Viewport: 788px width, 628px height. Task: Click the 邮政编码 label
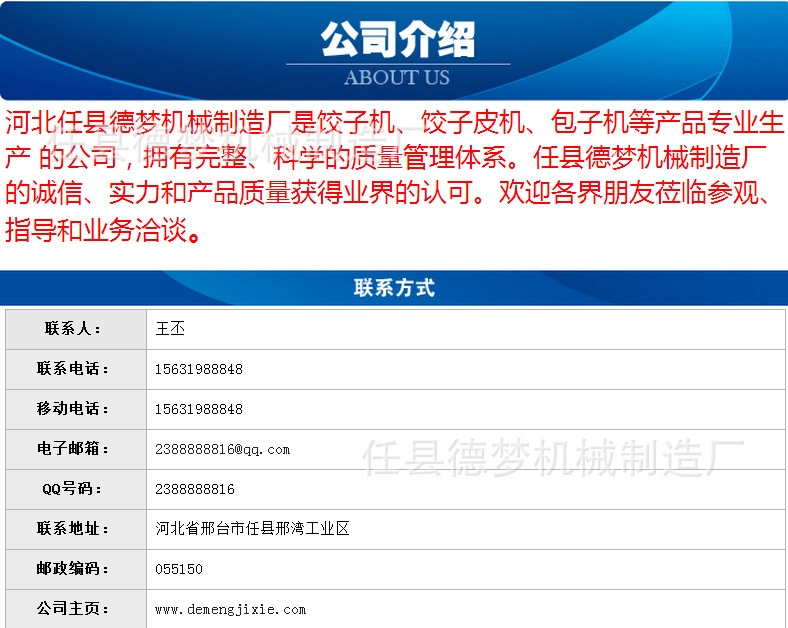72,568
